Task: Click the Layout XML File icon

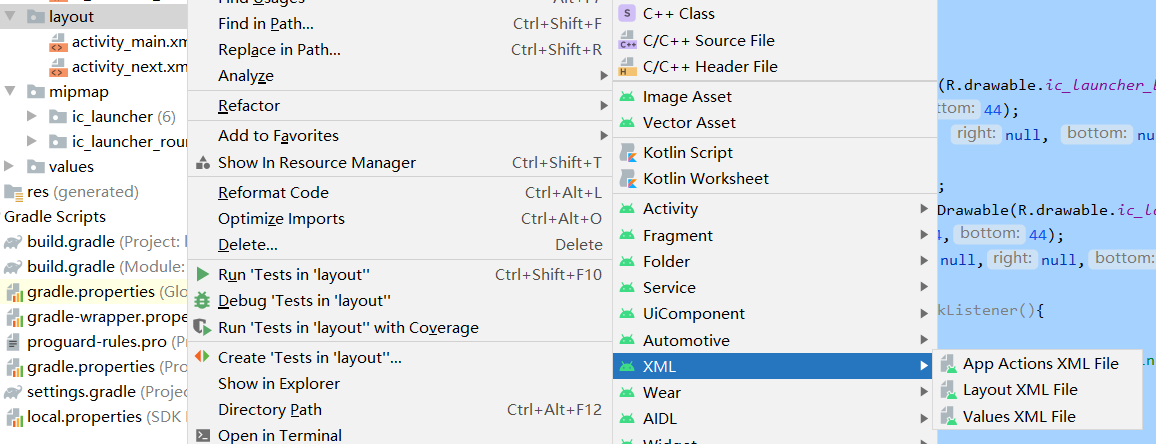Action: [947, 390]
